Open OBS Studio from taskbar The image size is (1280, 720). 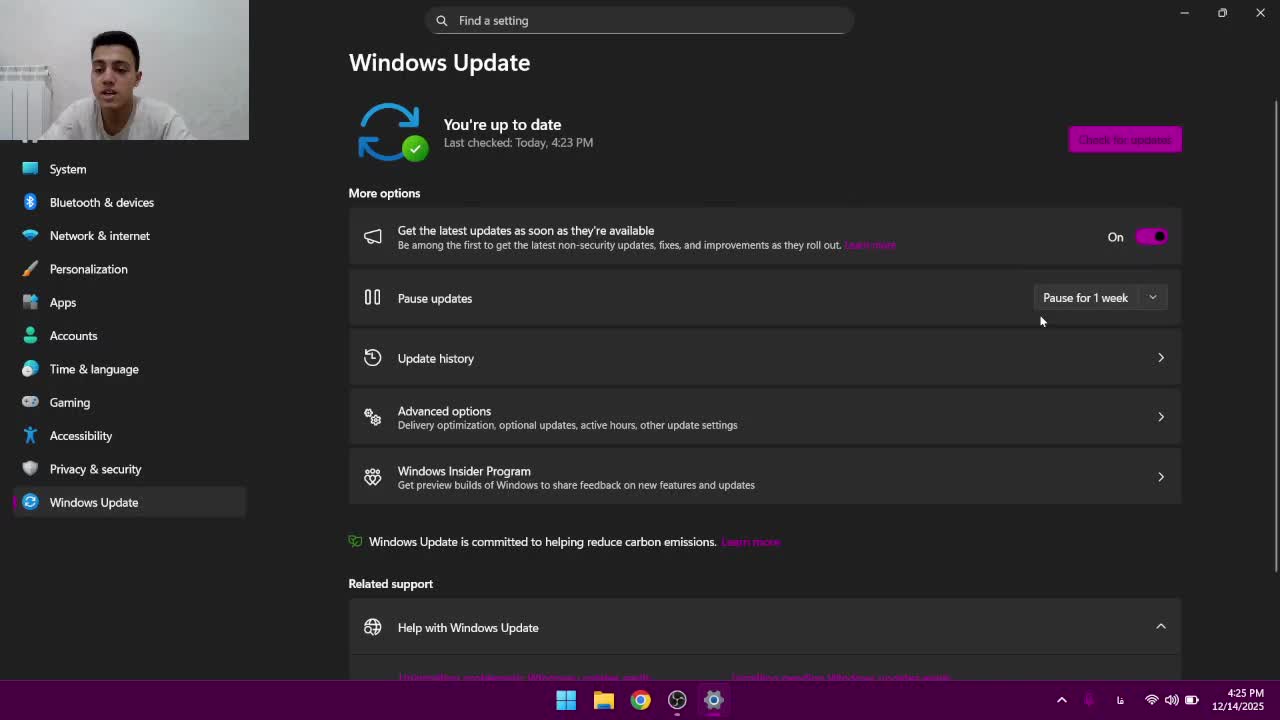[x=677, y=700]
